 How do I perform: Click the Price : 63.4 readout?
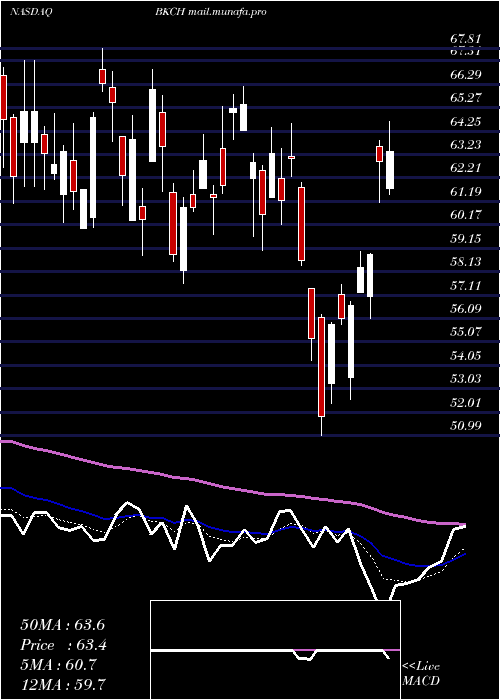coord(63,645)
